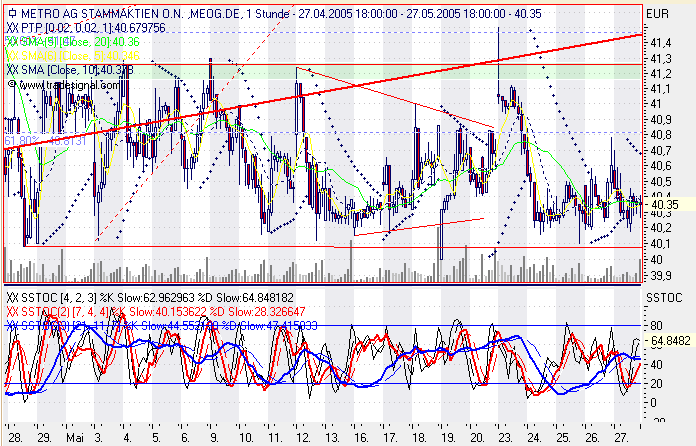This screenshot has width=696, height=446.
Task: Click the EUR currency label on price axis
Action: (x=657, y=14)
